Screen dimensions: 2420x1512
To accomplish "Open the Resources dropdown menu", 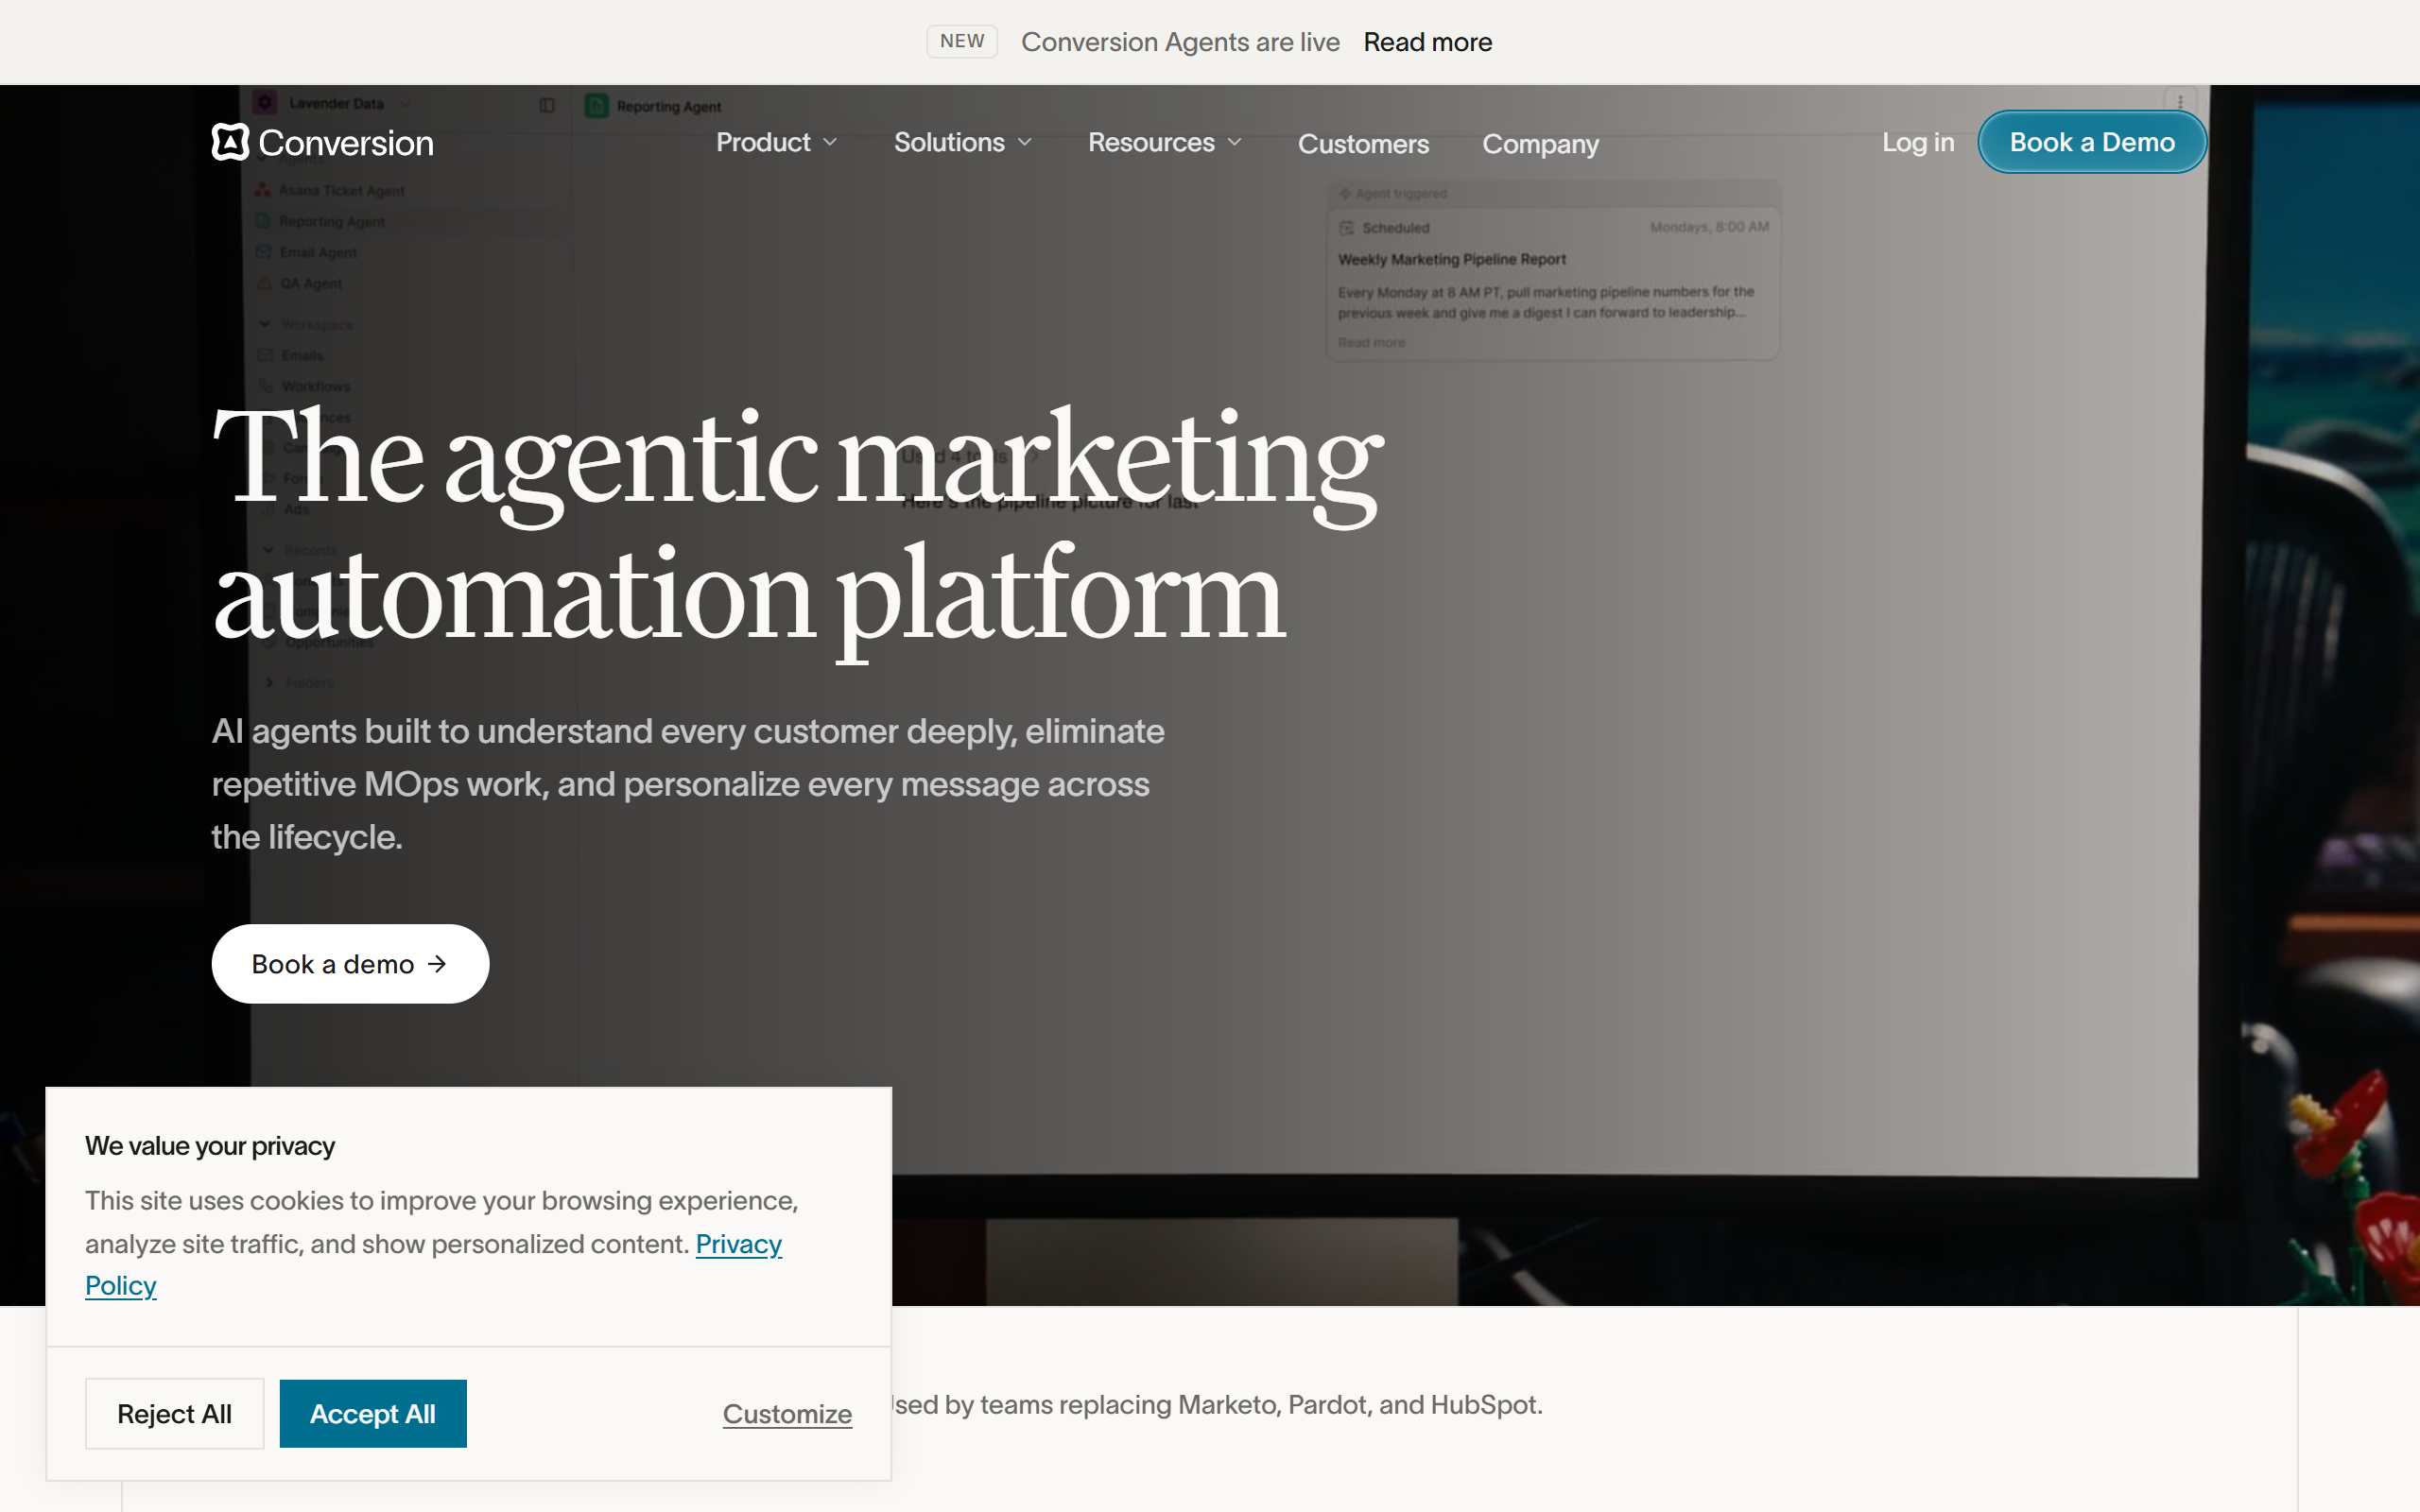I will click(1165, 142).
